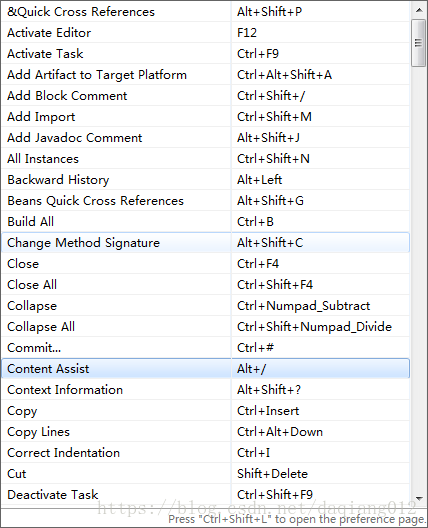Image resolution: width=428 pixels, height=528 pixels.
Task: Click the Ctrl+Shift+M shortcut cell
Action: click(321, 117)
